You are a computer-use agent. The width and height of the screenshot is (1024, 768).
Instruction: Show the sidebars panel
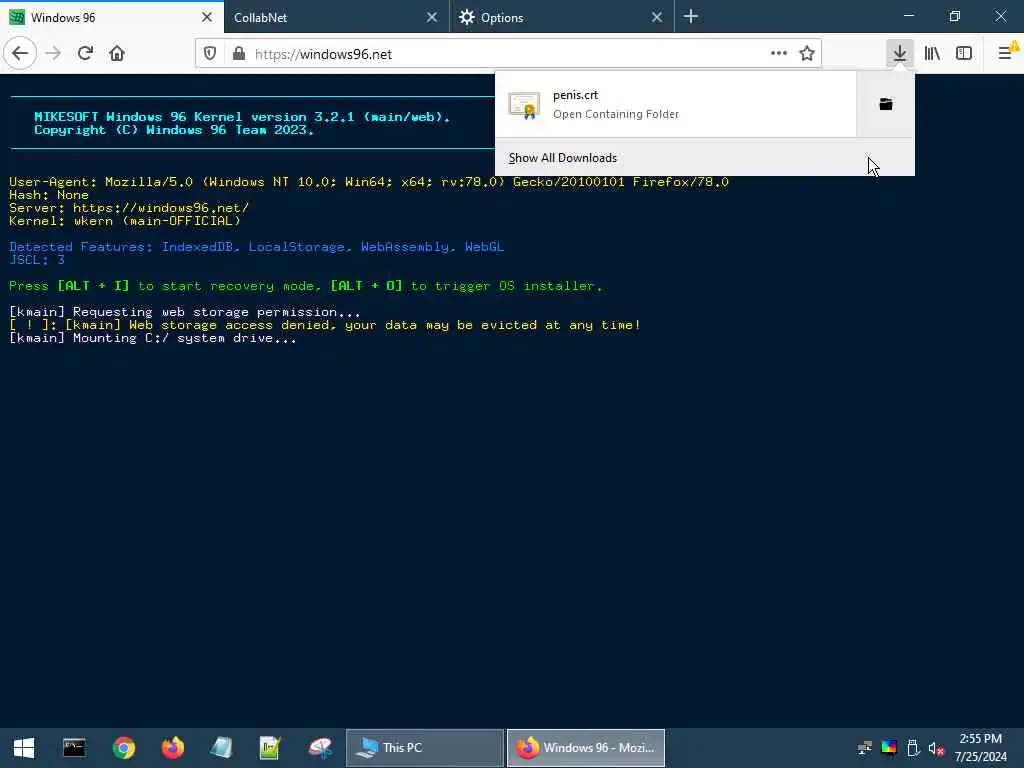964,54
